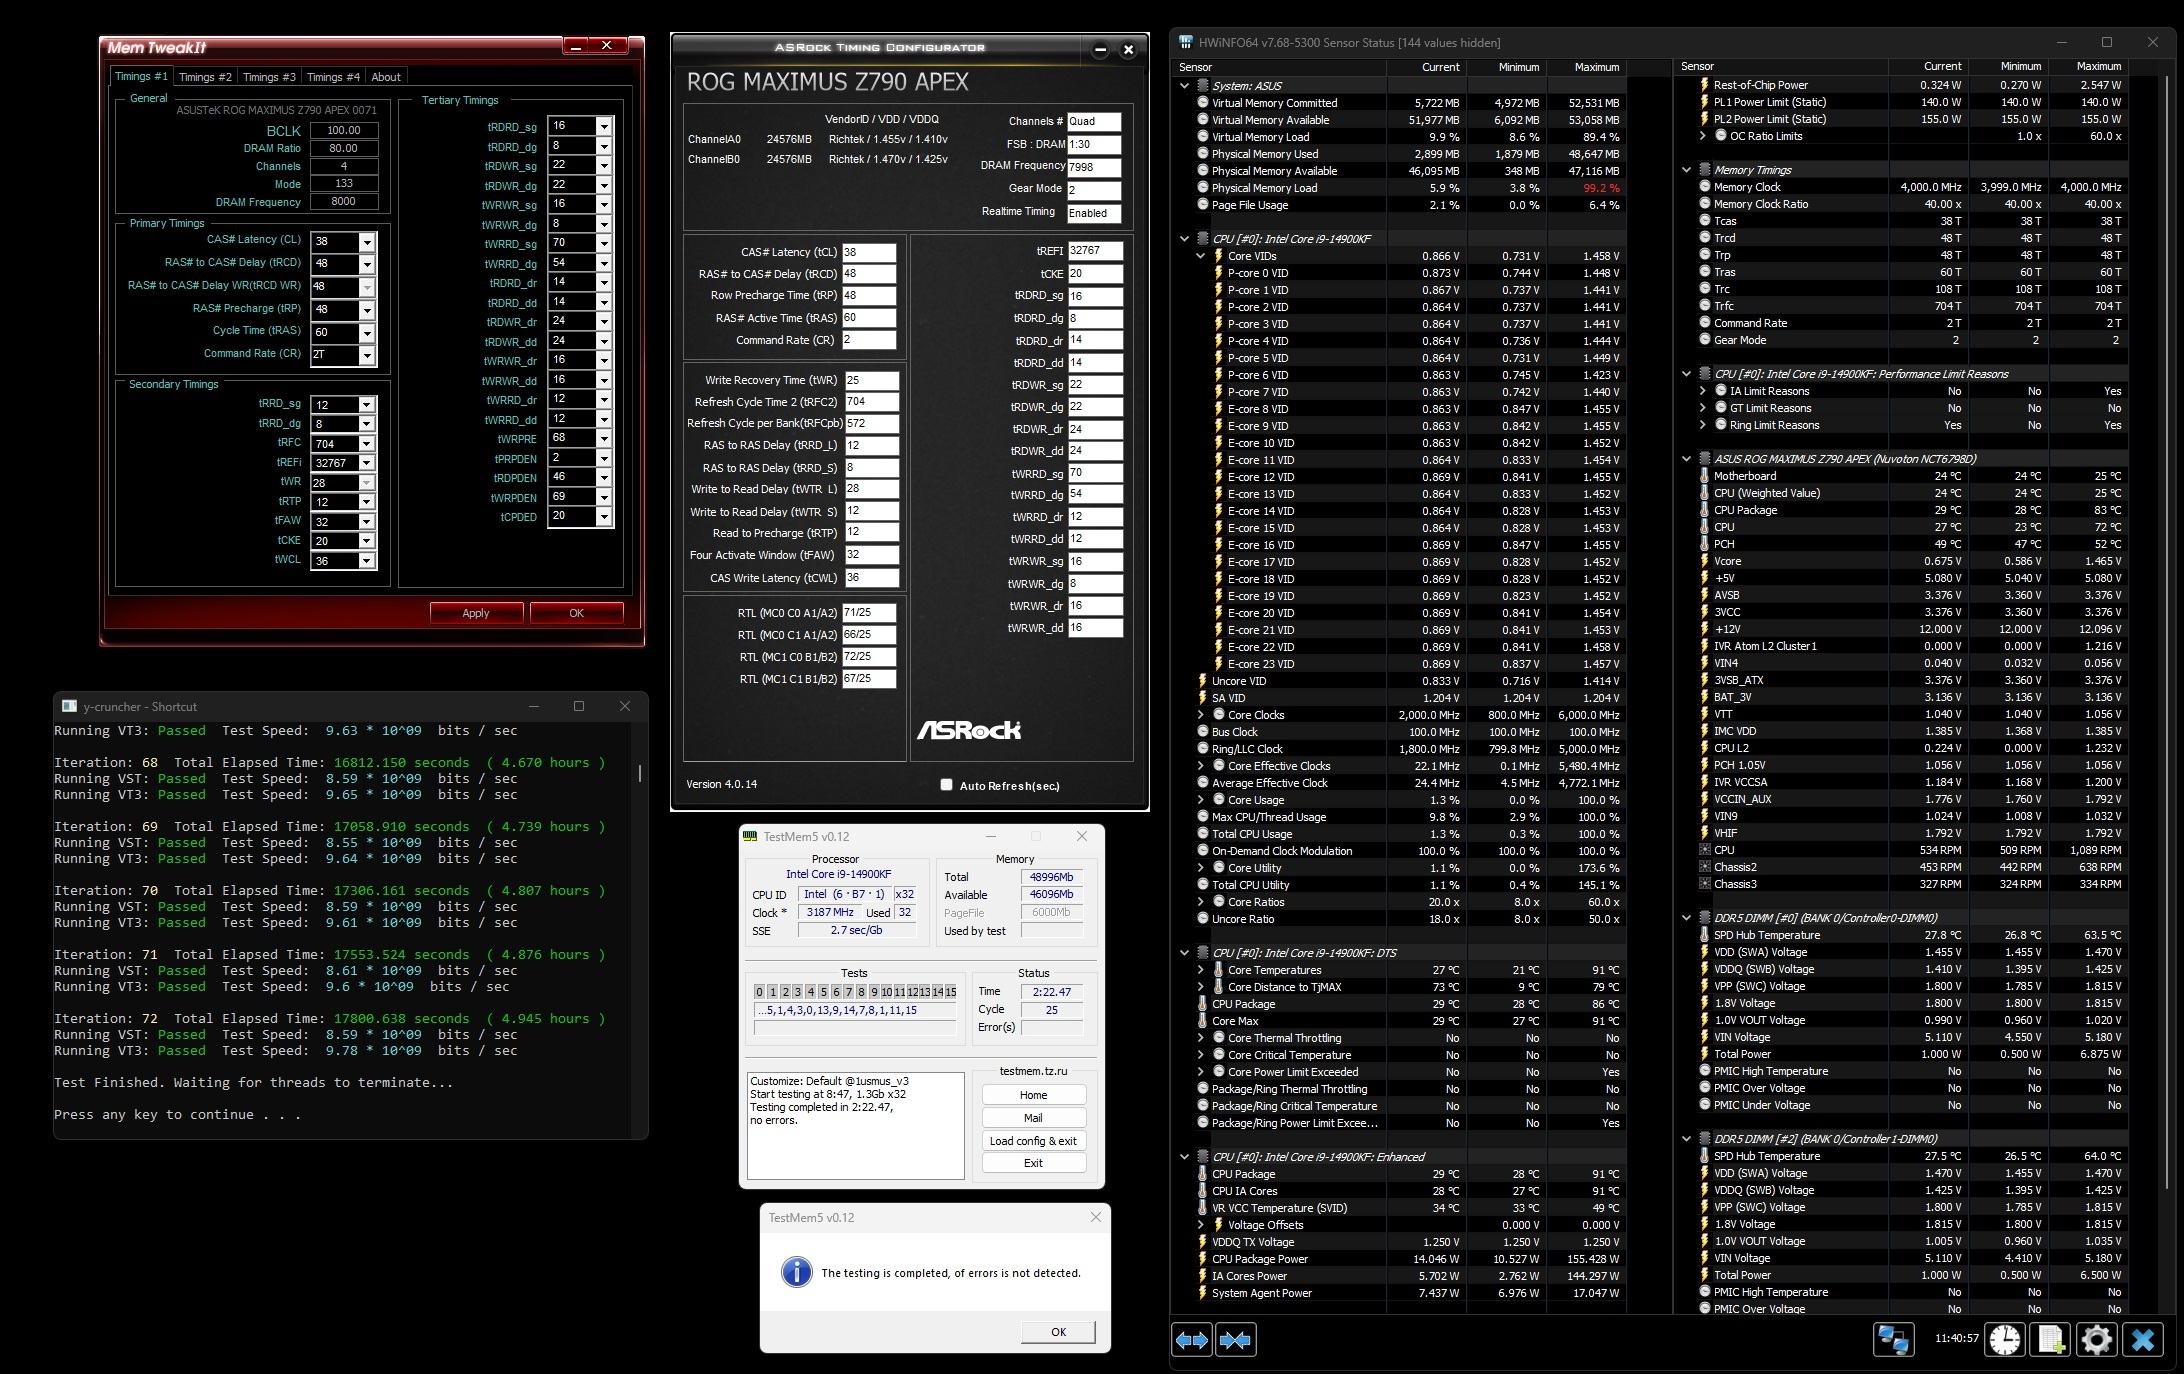Click the Uncore VID bolt icon
This screenshot has width=2184, height=1374.
click(x=1202, y=681)
